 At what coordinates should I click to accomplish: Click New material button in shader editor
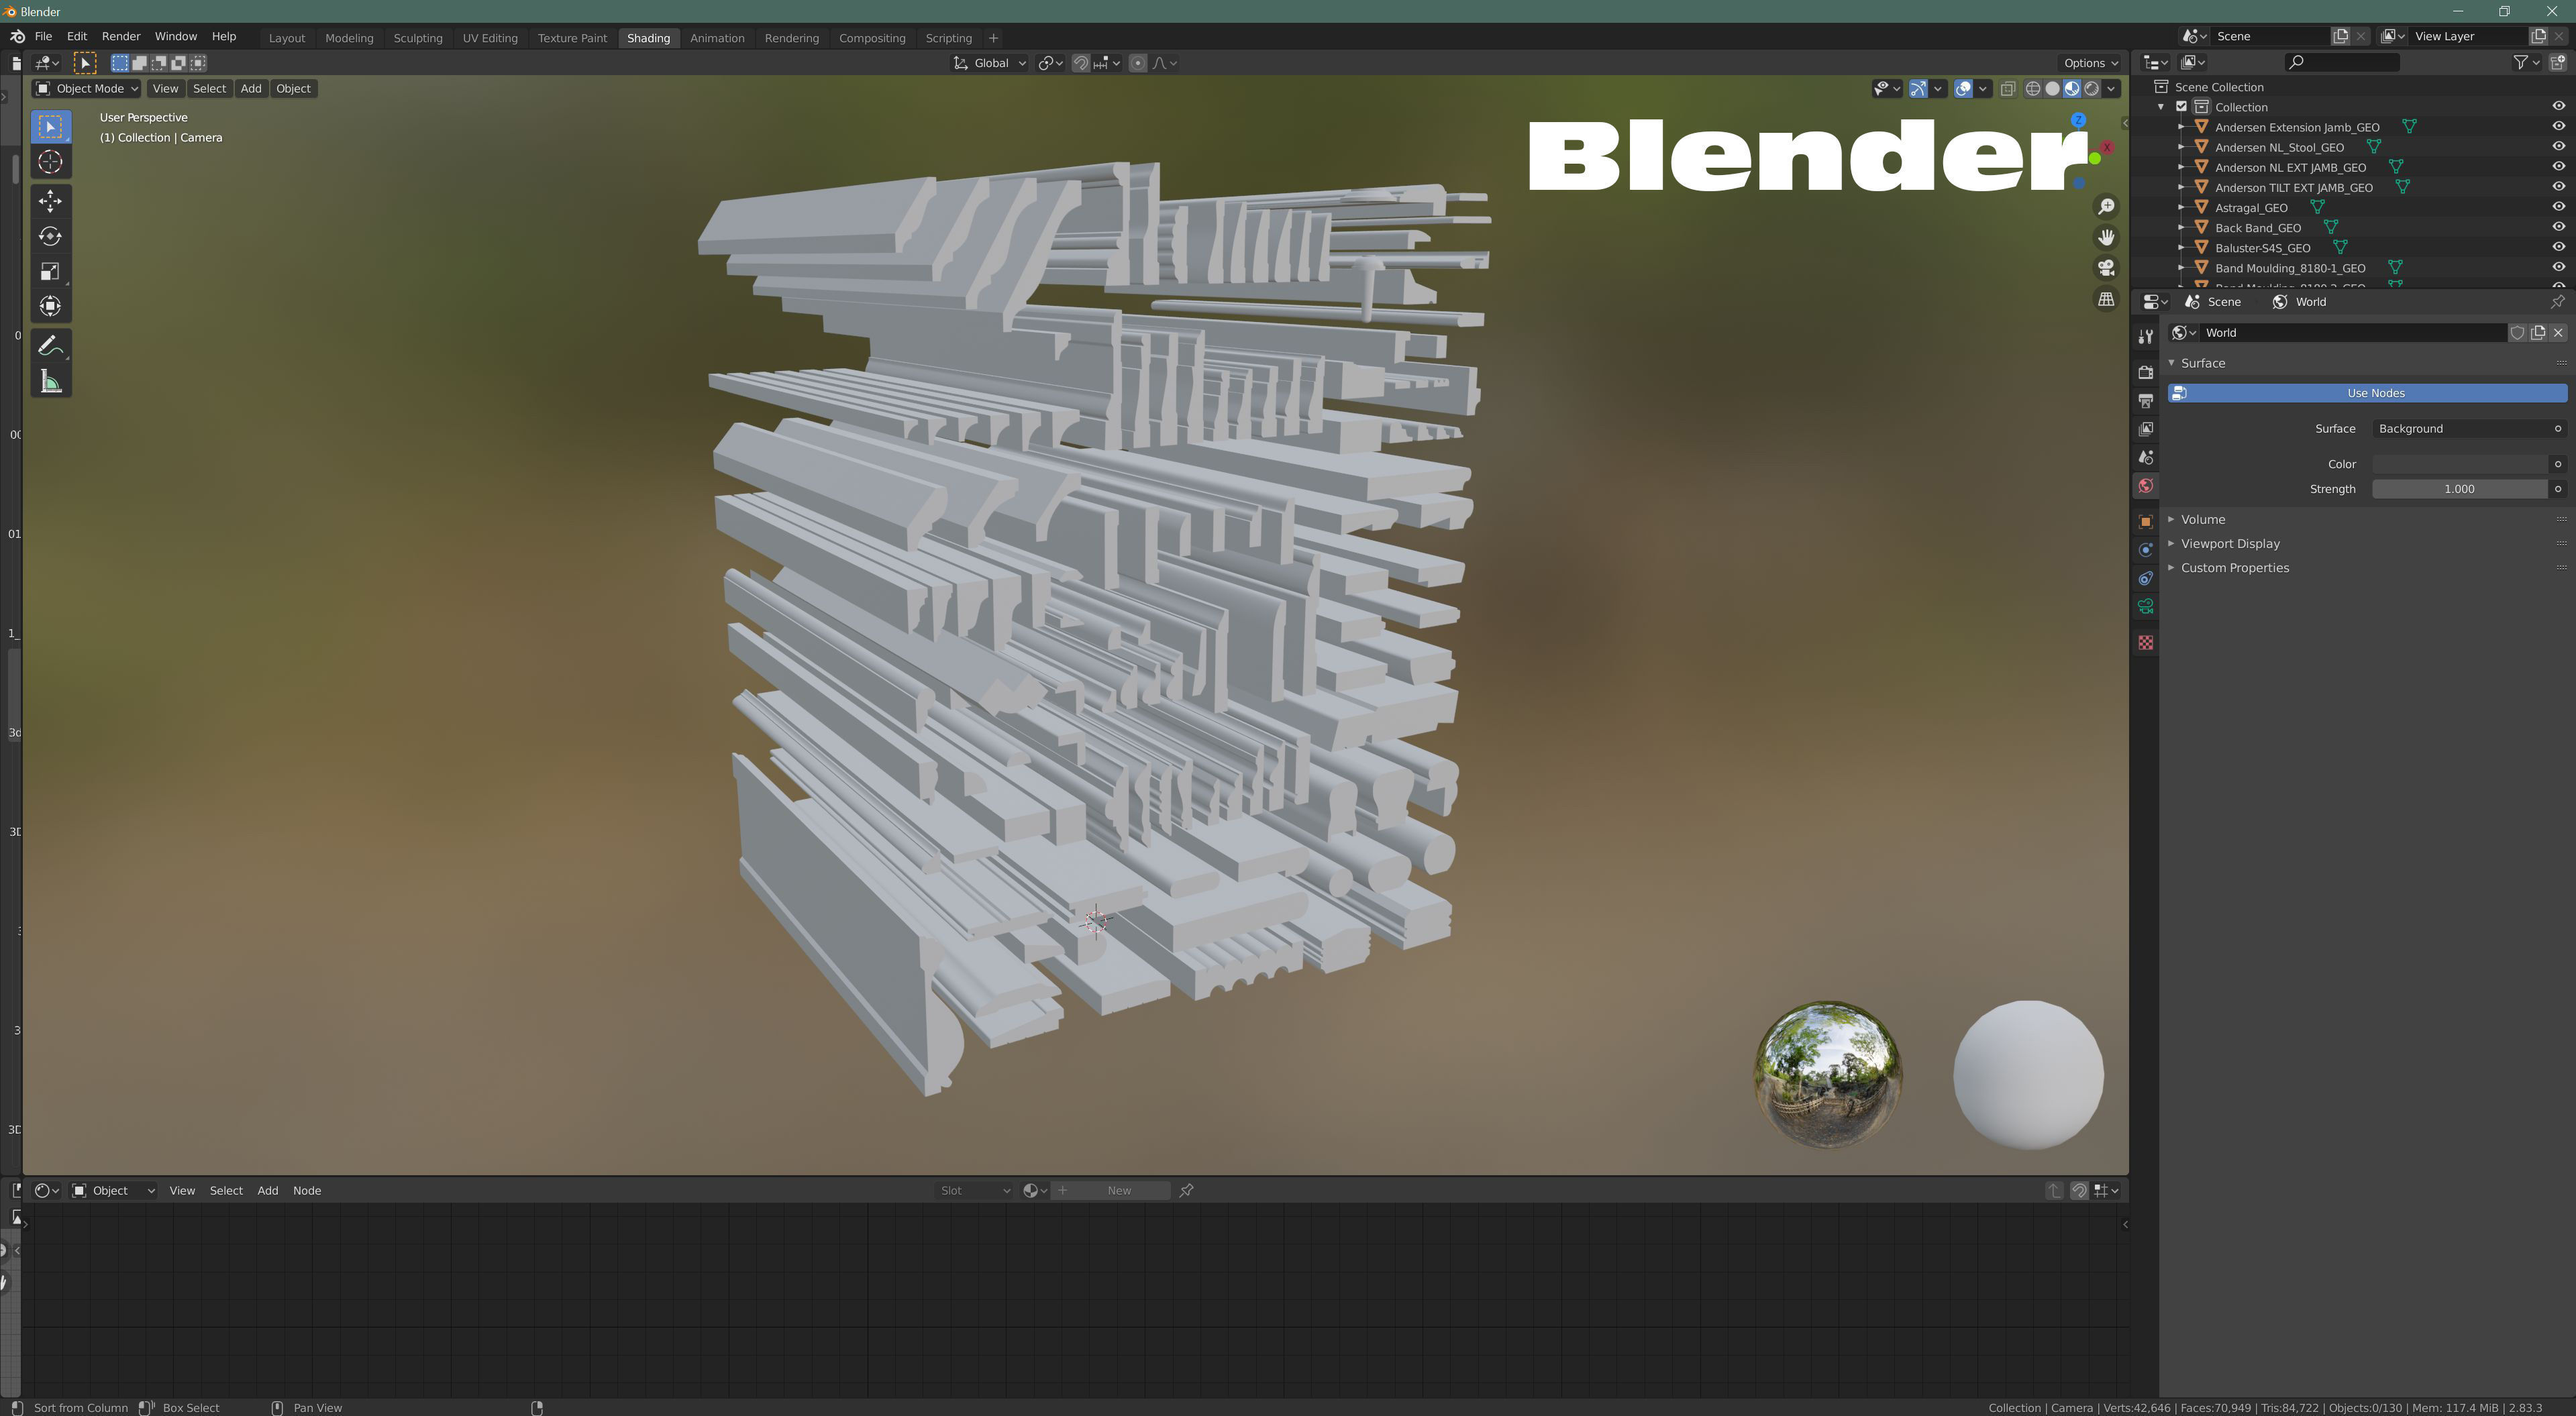point(1110,1190)
